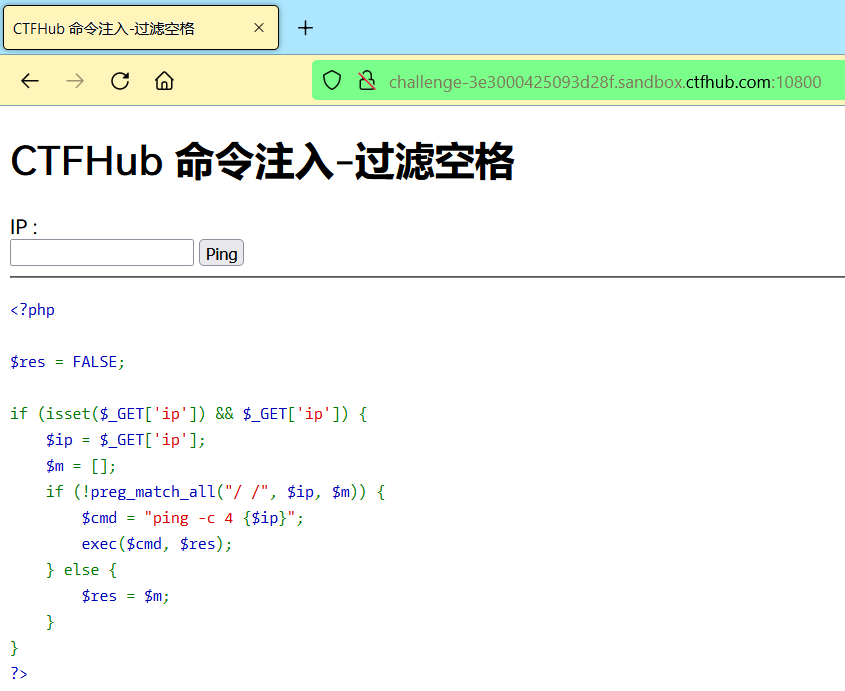Click the CTFHub 命令注入-过滤空格 page heading
This screenshot has width=845, height=691.
tap(262, 161)
